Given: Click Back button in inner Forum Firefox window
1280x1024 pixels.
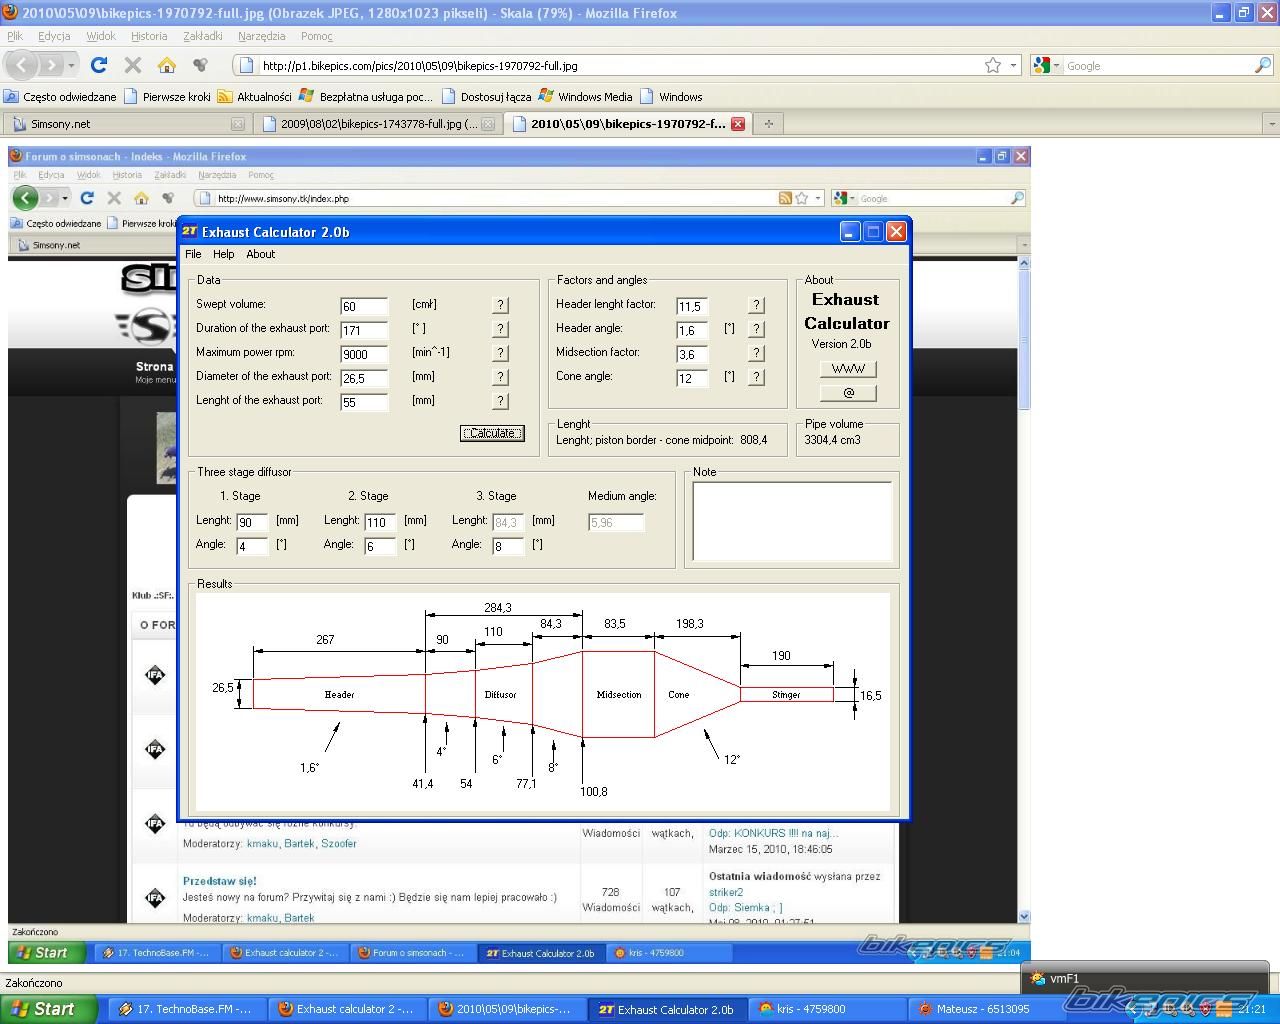Looking at the screenshot, I should click(25, 198).
